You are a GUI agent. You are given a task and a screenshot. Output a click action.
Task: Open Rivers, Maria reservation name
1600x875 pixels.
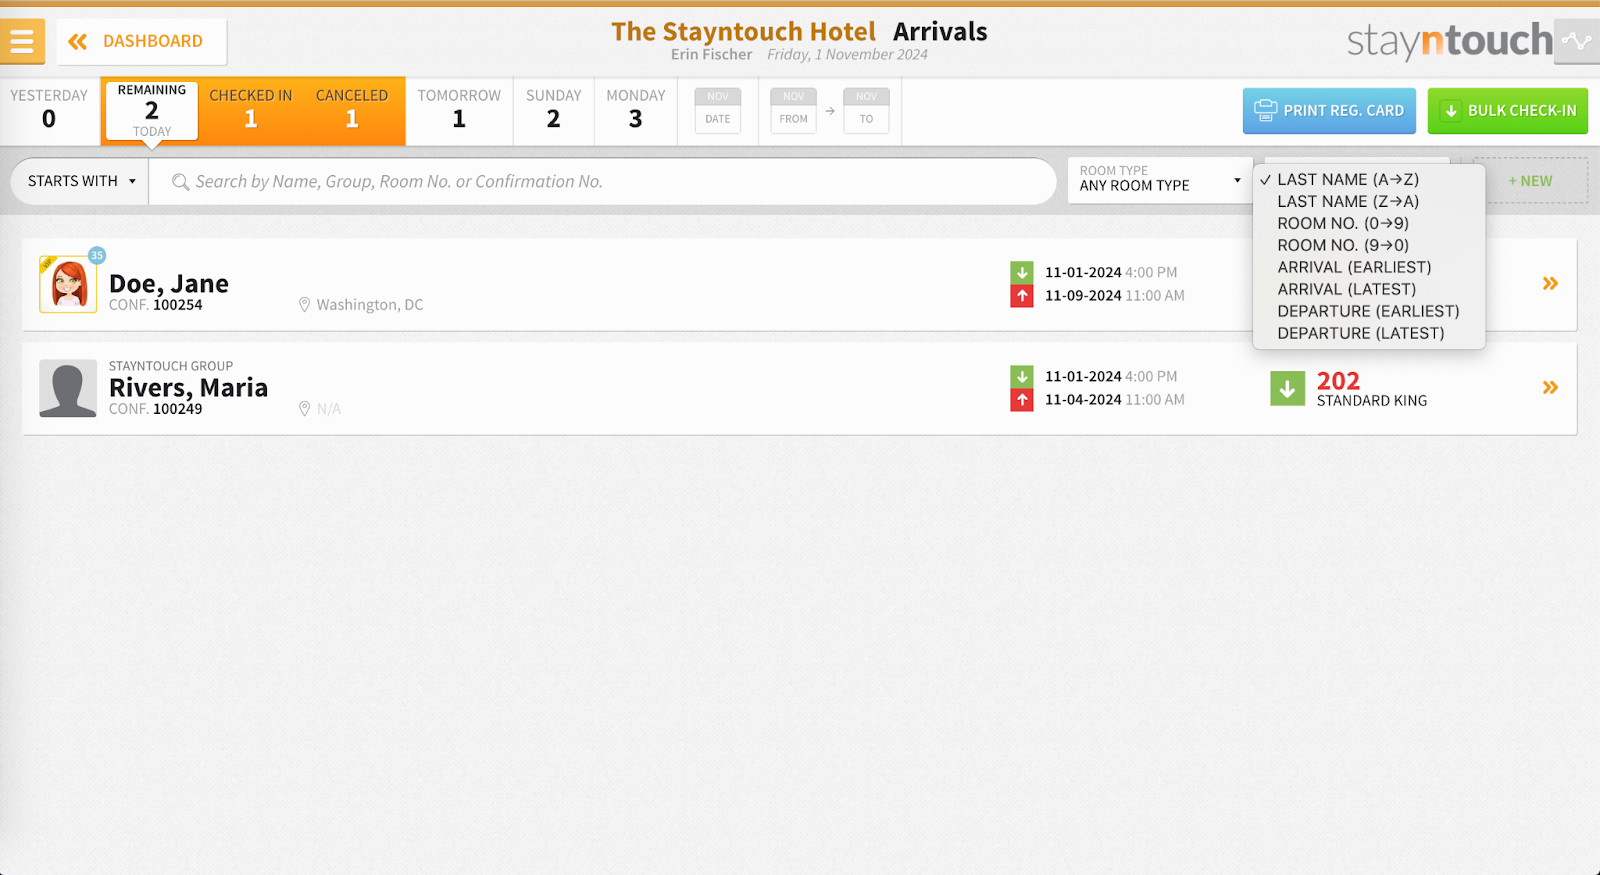(188, 388)
